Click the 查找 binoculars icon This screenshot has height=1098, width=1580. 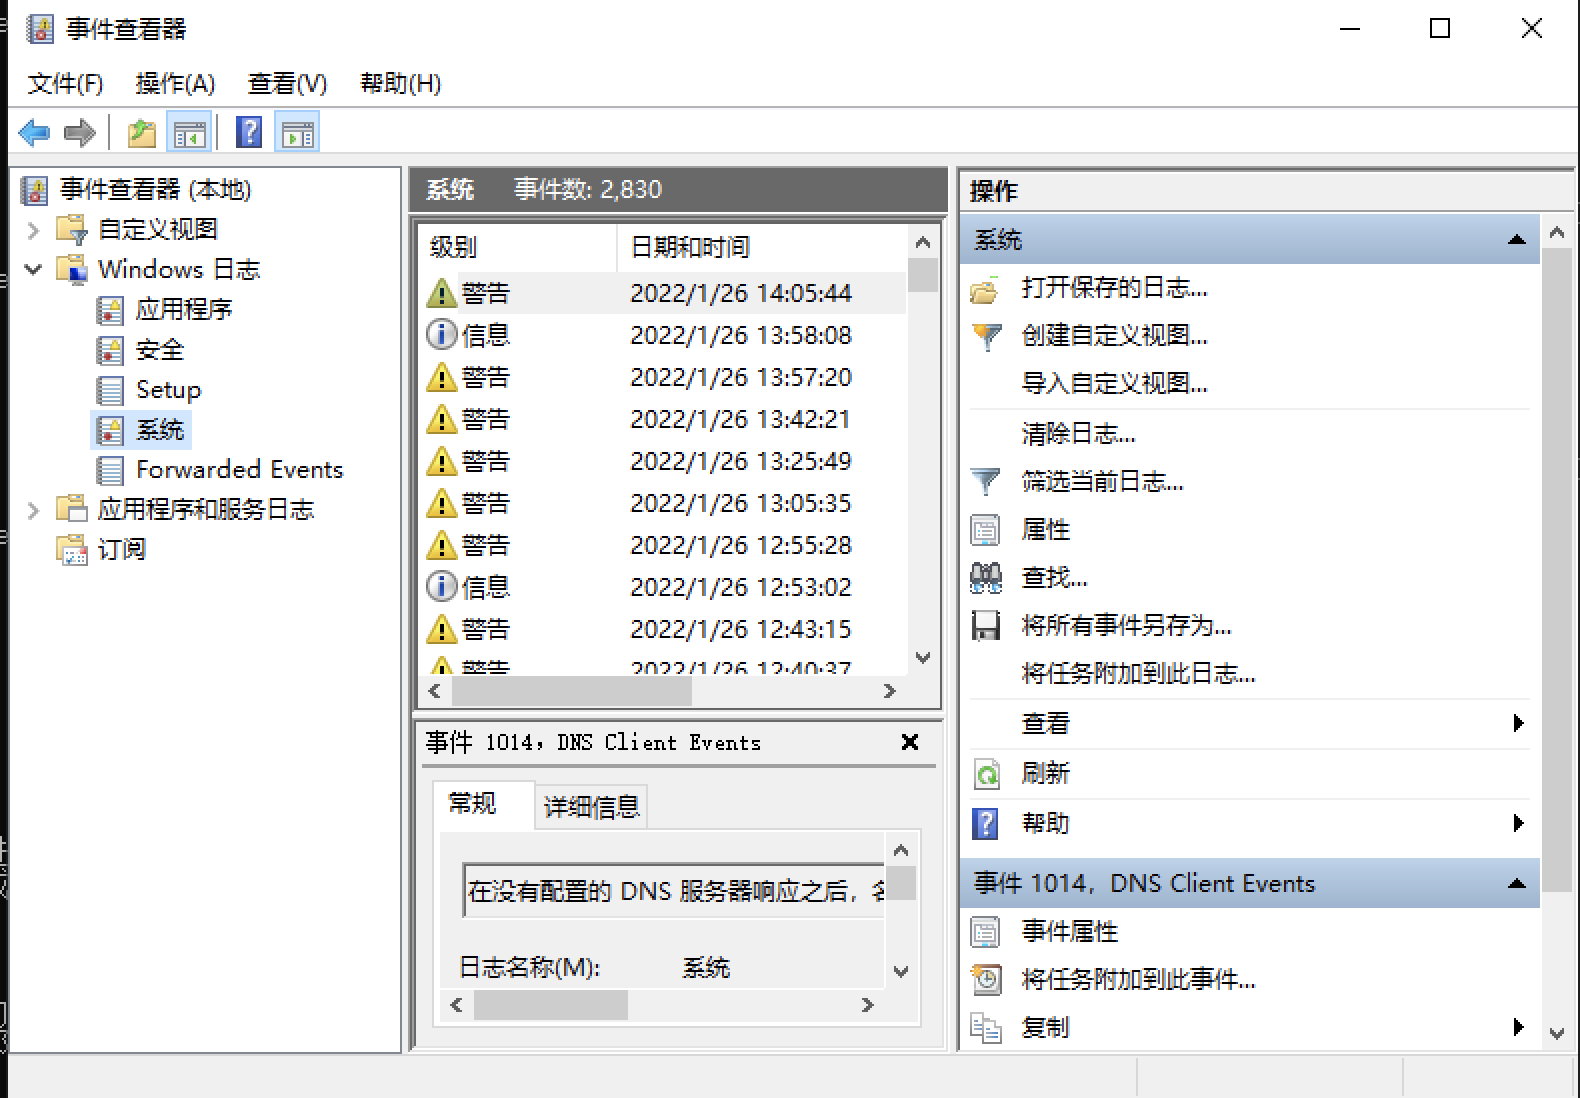click(x=985, y=578)
